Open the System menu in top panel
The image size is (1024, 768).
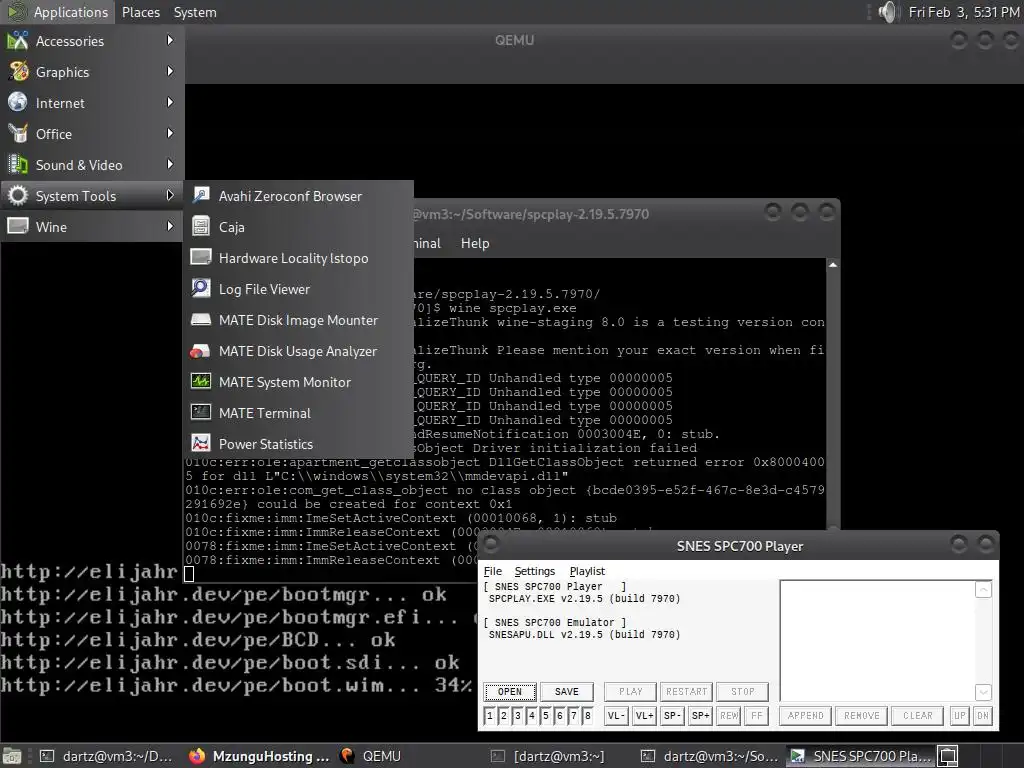[195, 12]
